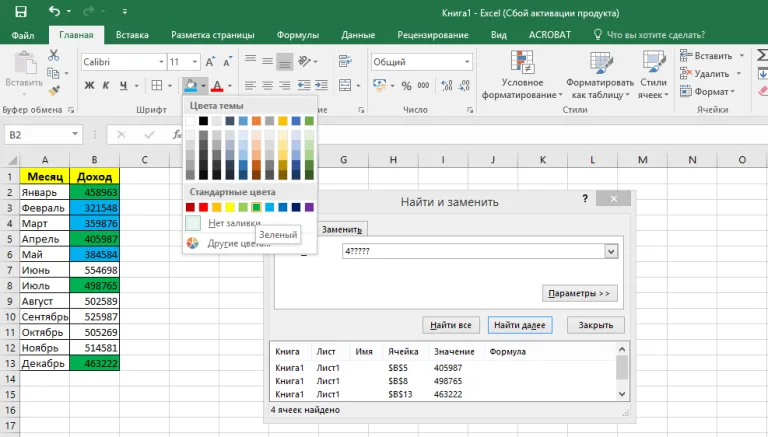Toggle underline Ч formatting
The width and height of the screenshot is (768, 437).
[x=123, y=85]
